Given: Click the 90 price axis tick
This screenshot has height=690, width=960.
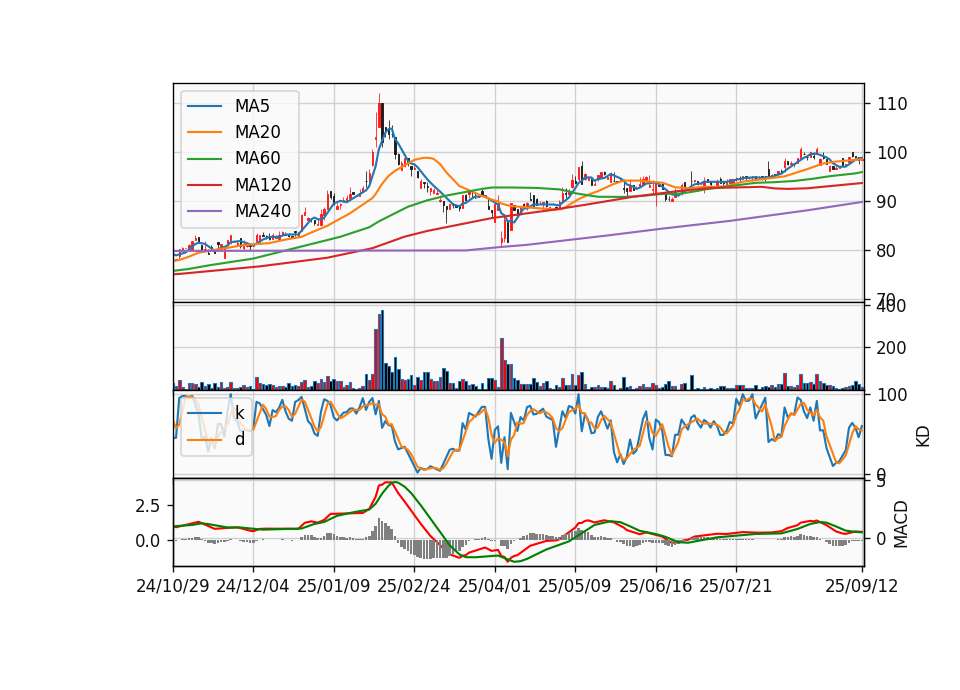Looking at the screenshot, I should coord(887,202).
